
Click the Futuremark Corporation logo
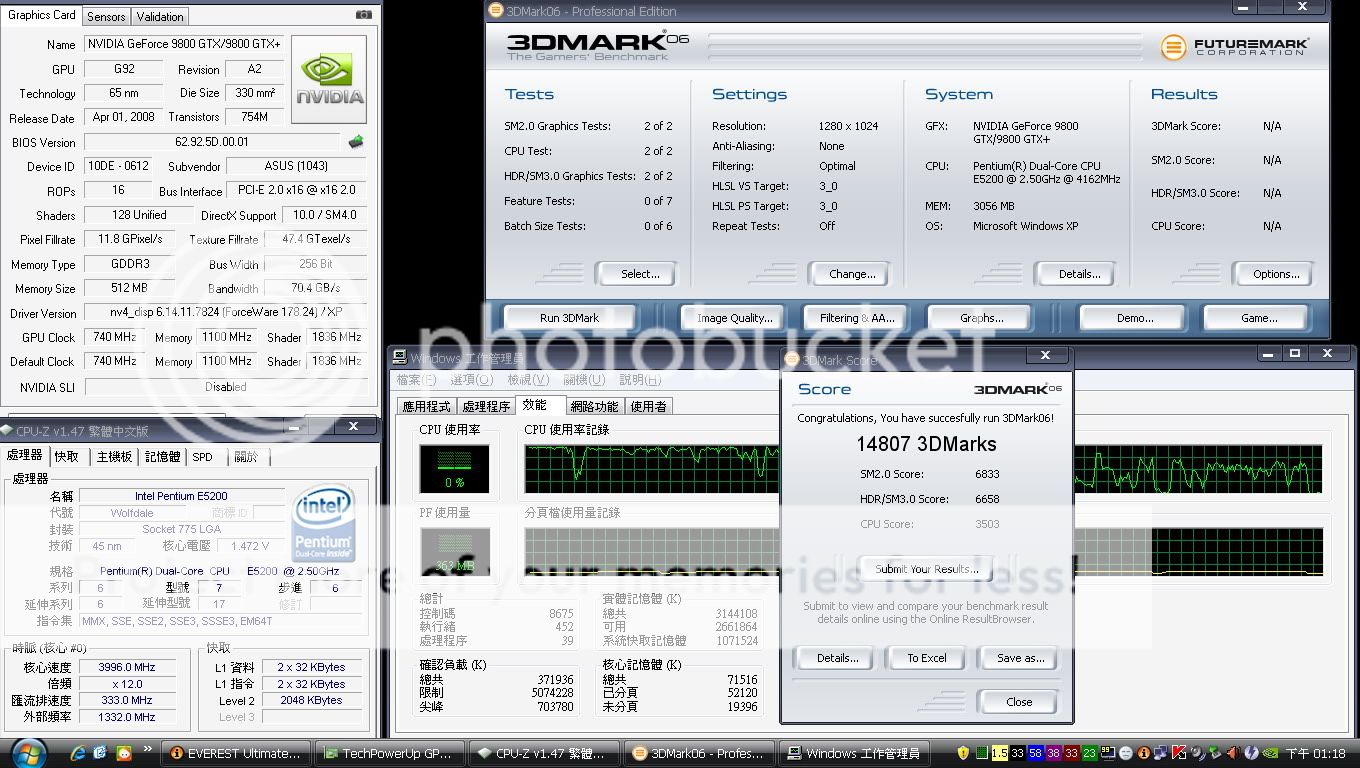pyautogui.click(x=1235, y=47)
